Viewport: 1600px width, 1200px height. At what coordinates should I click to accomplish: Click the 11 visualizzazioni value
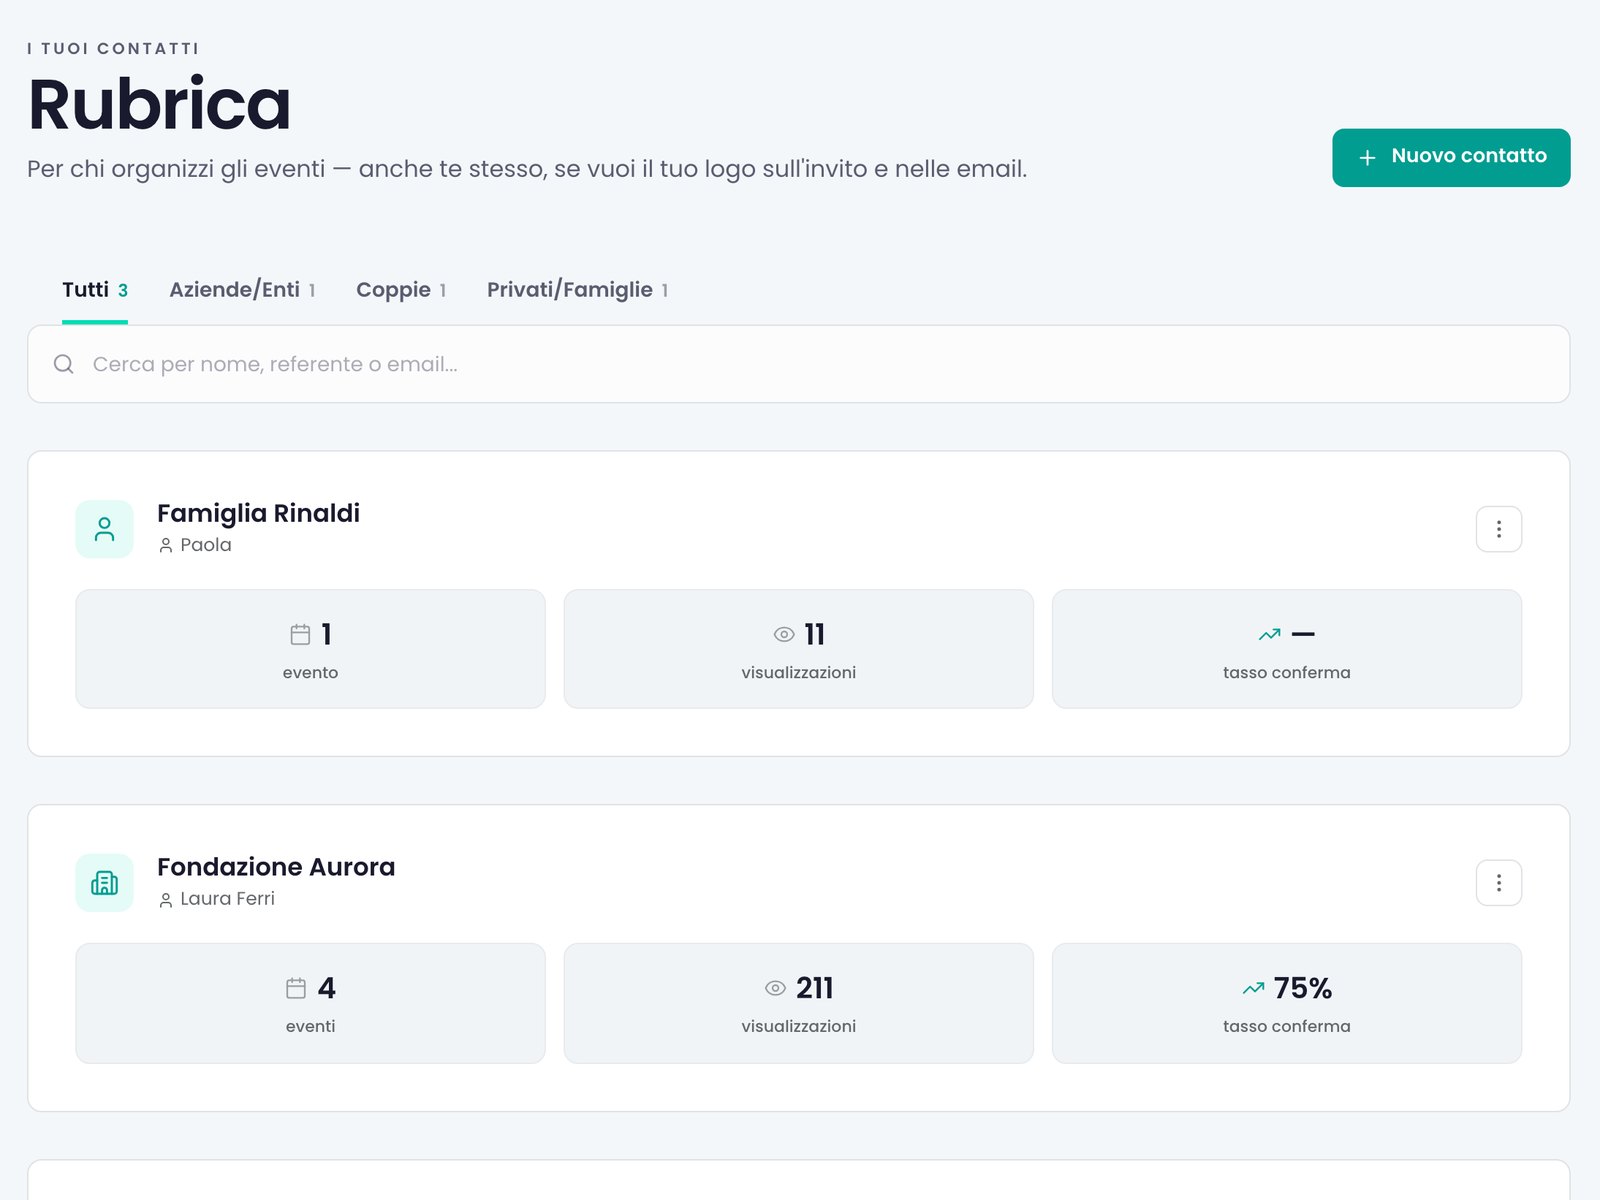815,634
